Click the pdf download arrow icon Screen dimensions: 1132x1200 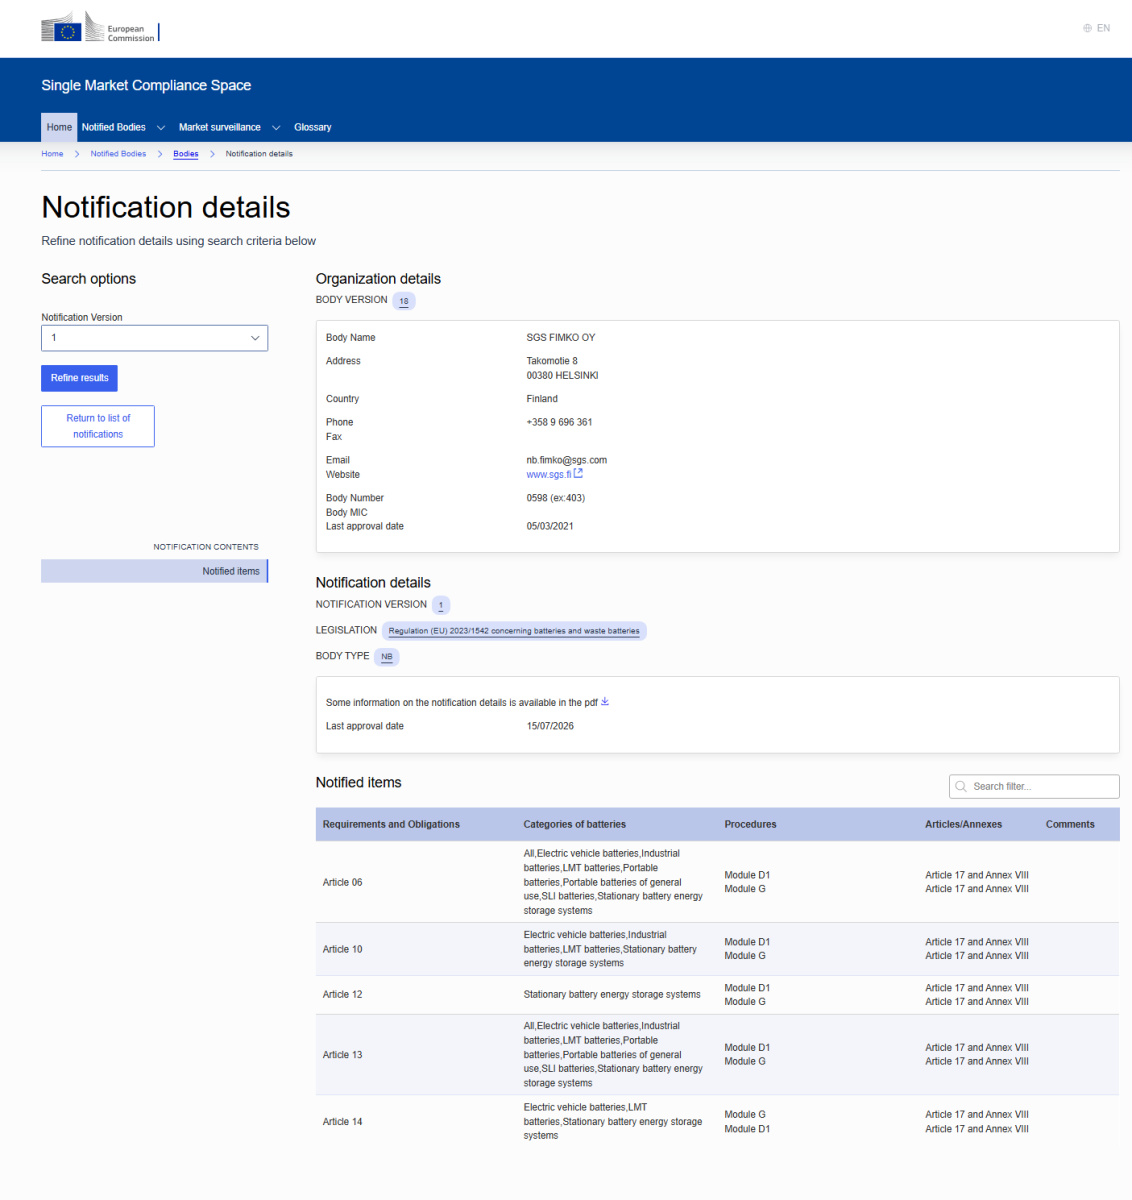coord(605,702)
